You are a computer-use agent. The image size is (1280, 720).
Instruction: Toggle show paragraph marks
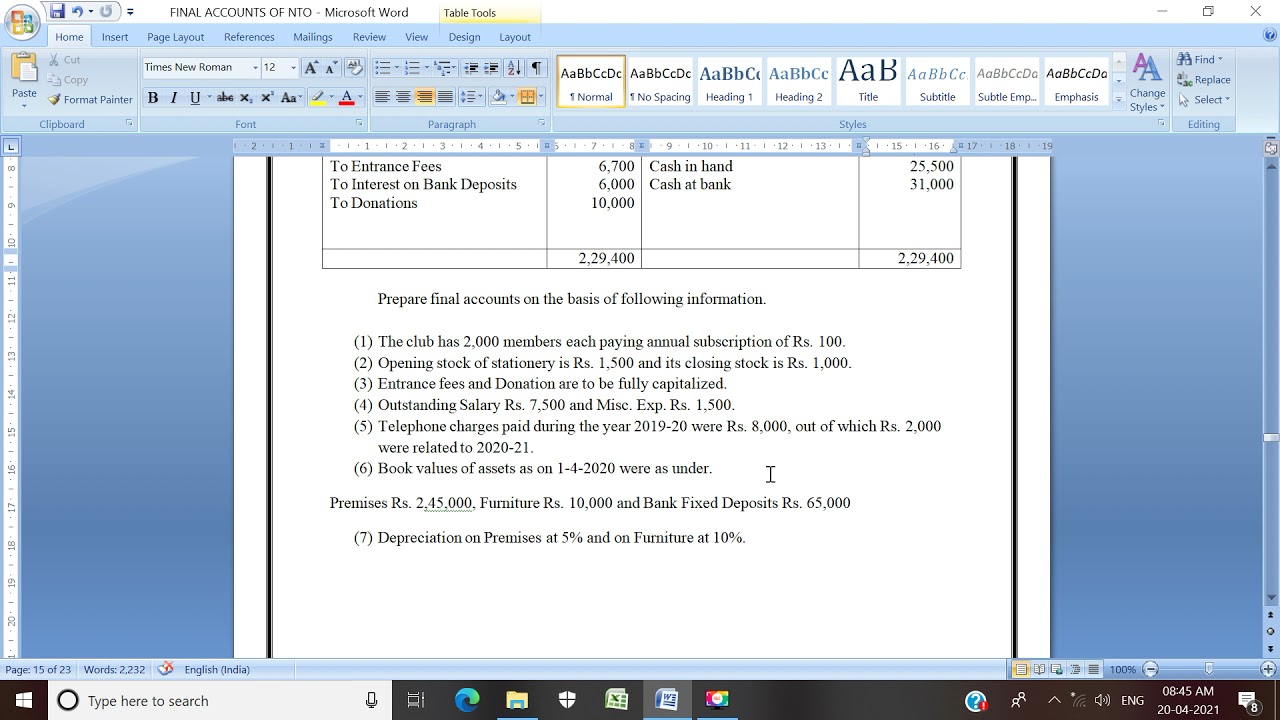[537, 67]
